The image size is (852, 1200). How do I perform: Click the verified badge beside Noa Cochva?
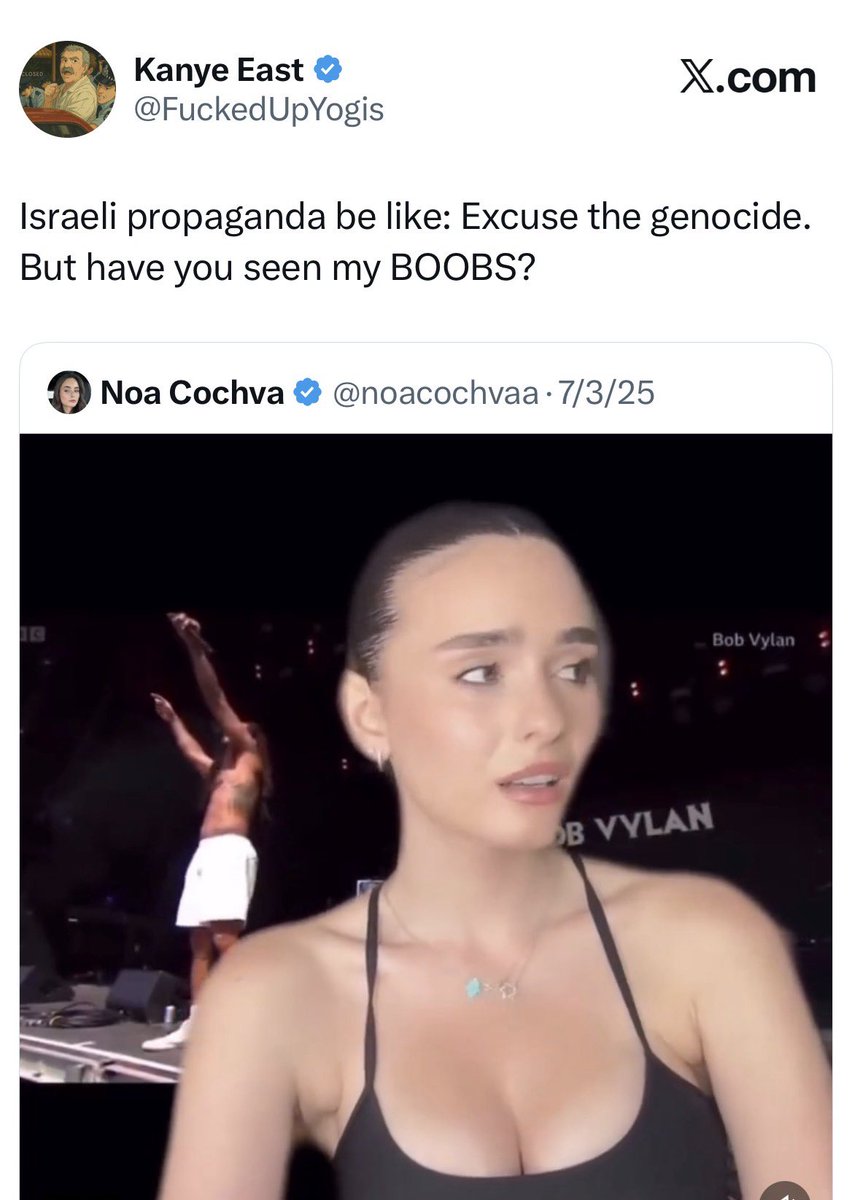(x=307, y=393)
